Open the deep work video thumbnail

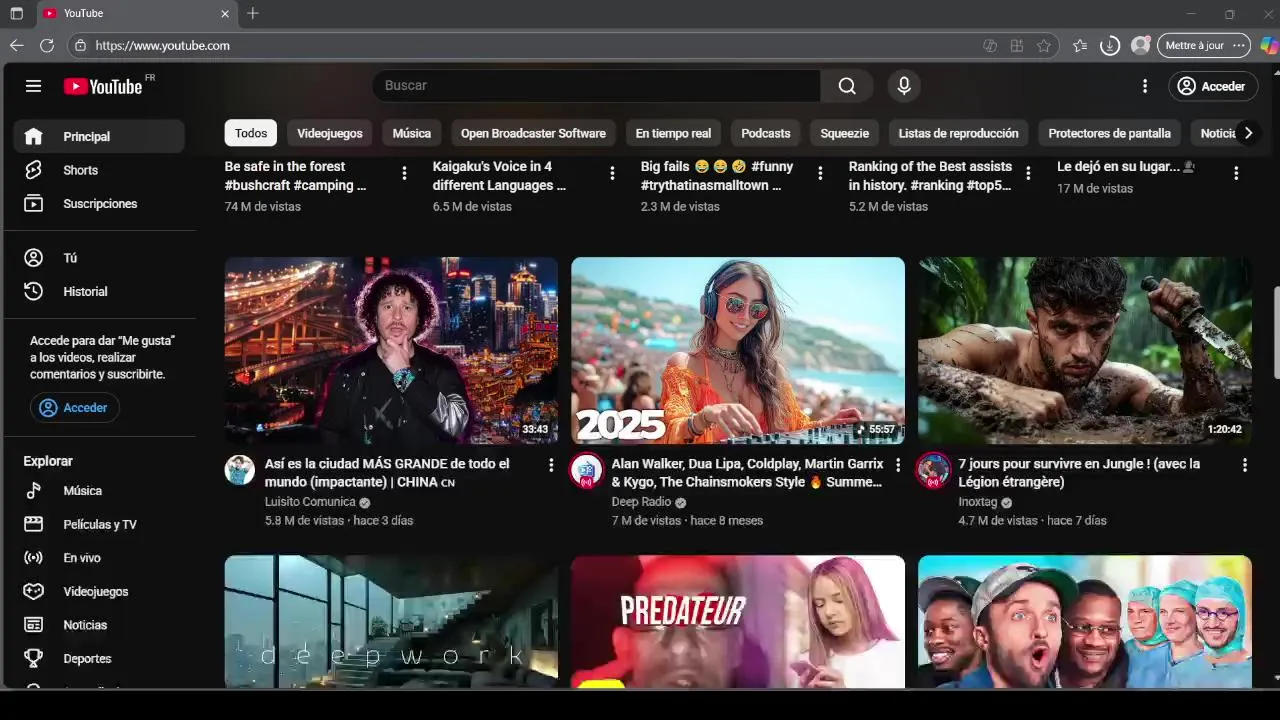tap(391, 622)
